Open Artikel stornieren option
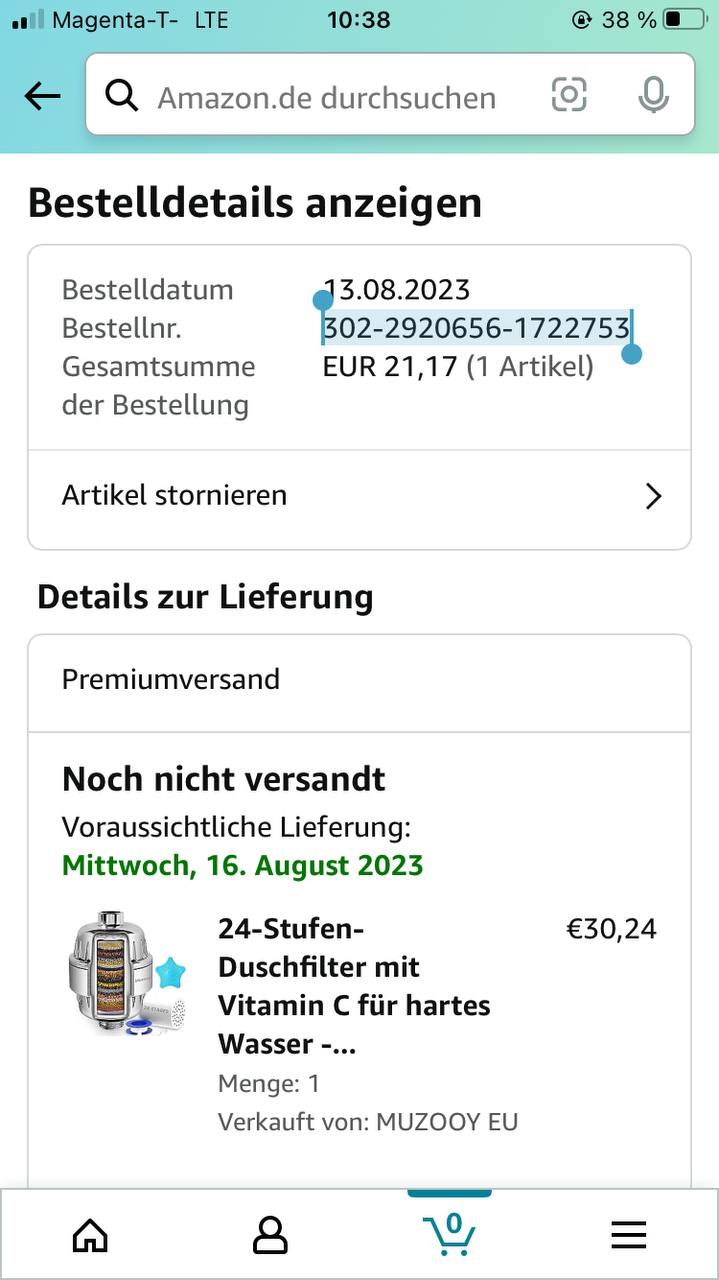 tap(175, 495)
